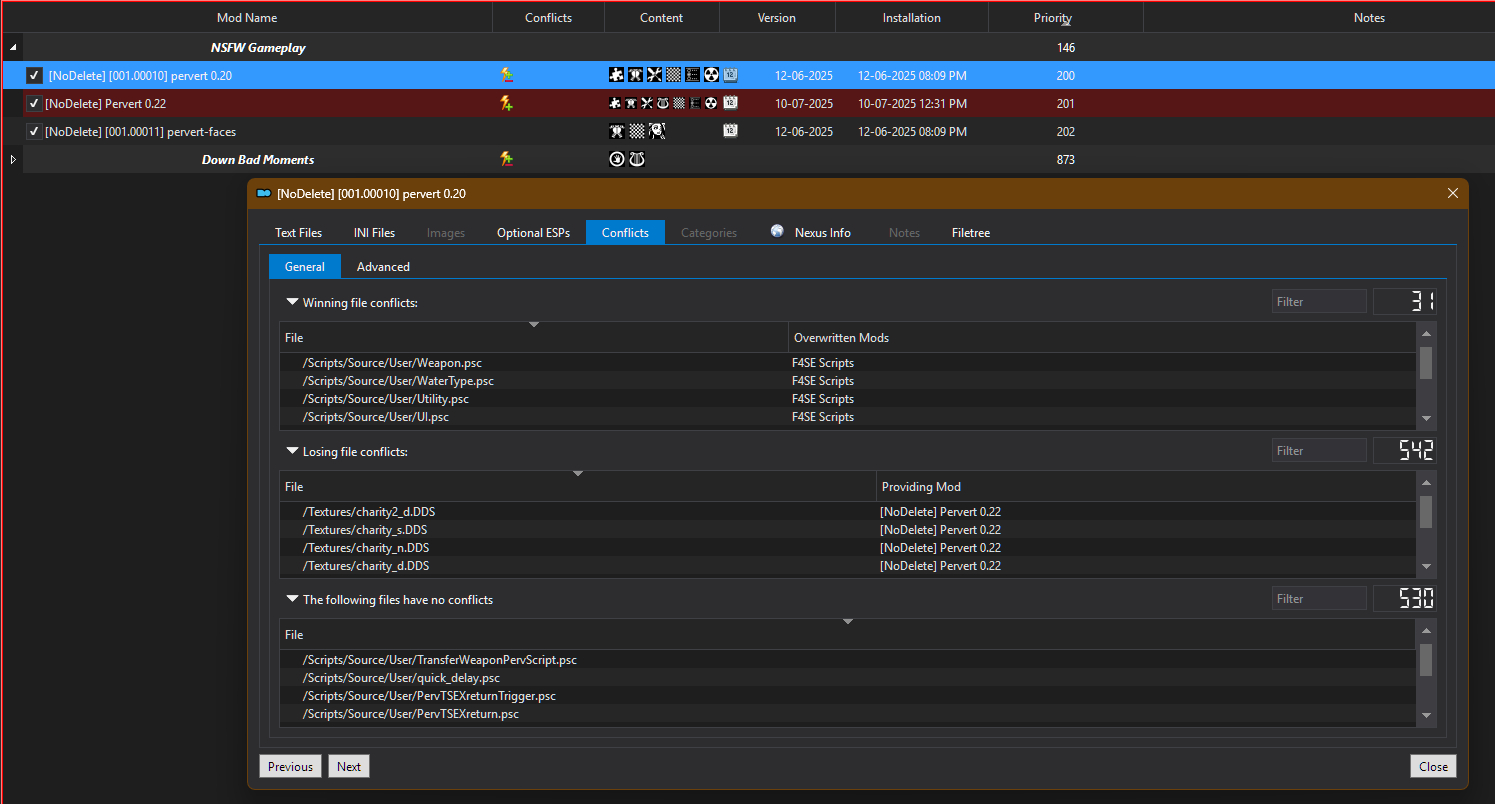Click face icon in pervert-faces row
The image size is (1495, 804).
pyautogui.click(x=657, y=131)
